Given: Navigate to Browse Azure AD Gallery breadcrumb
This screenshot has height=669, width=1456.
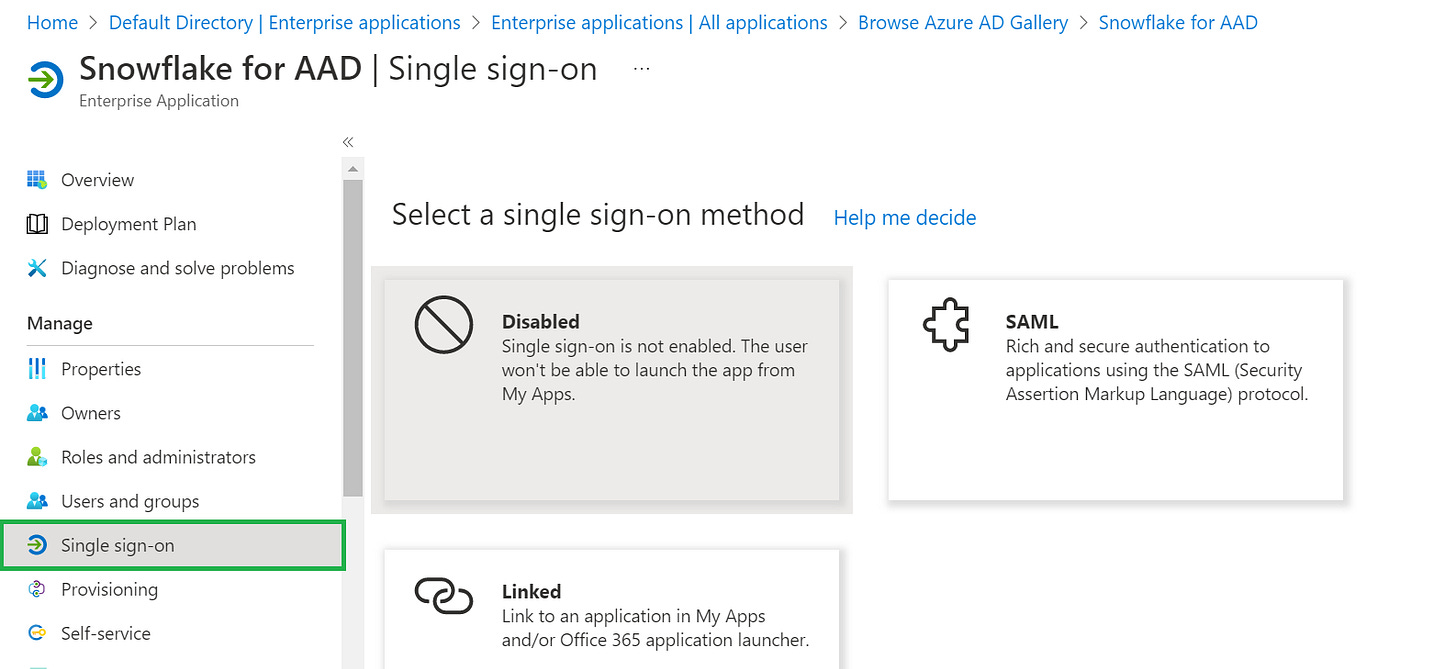Looking at the screenshot, I should pos(962,22).
